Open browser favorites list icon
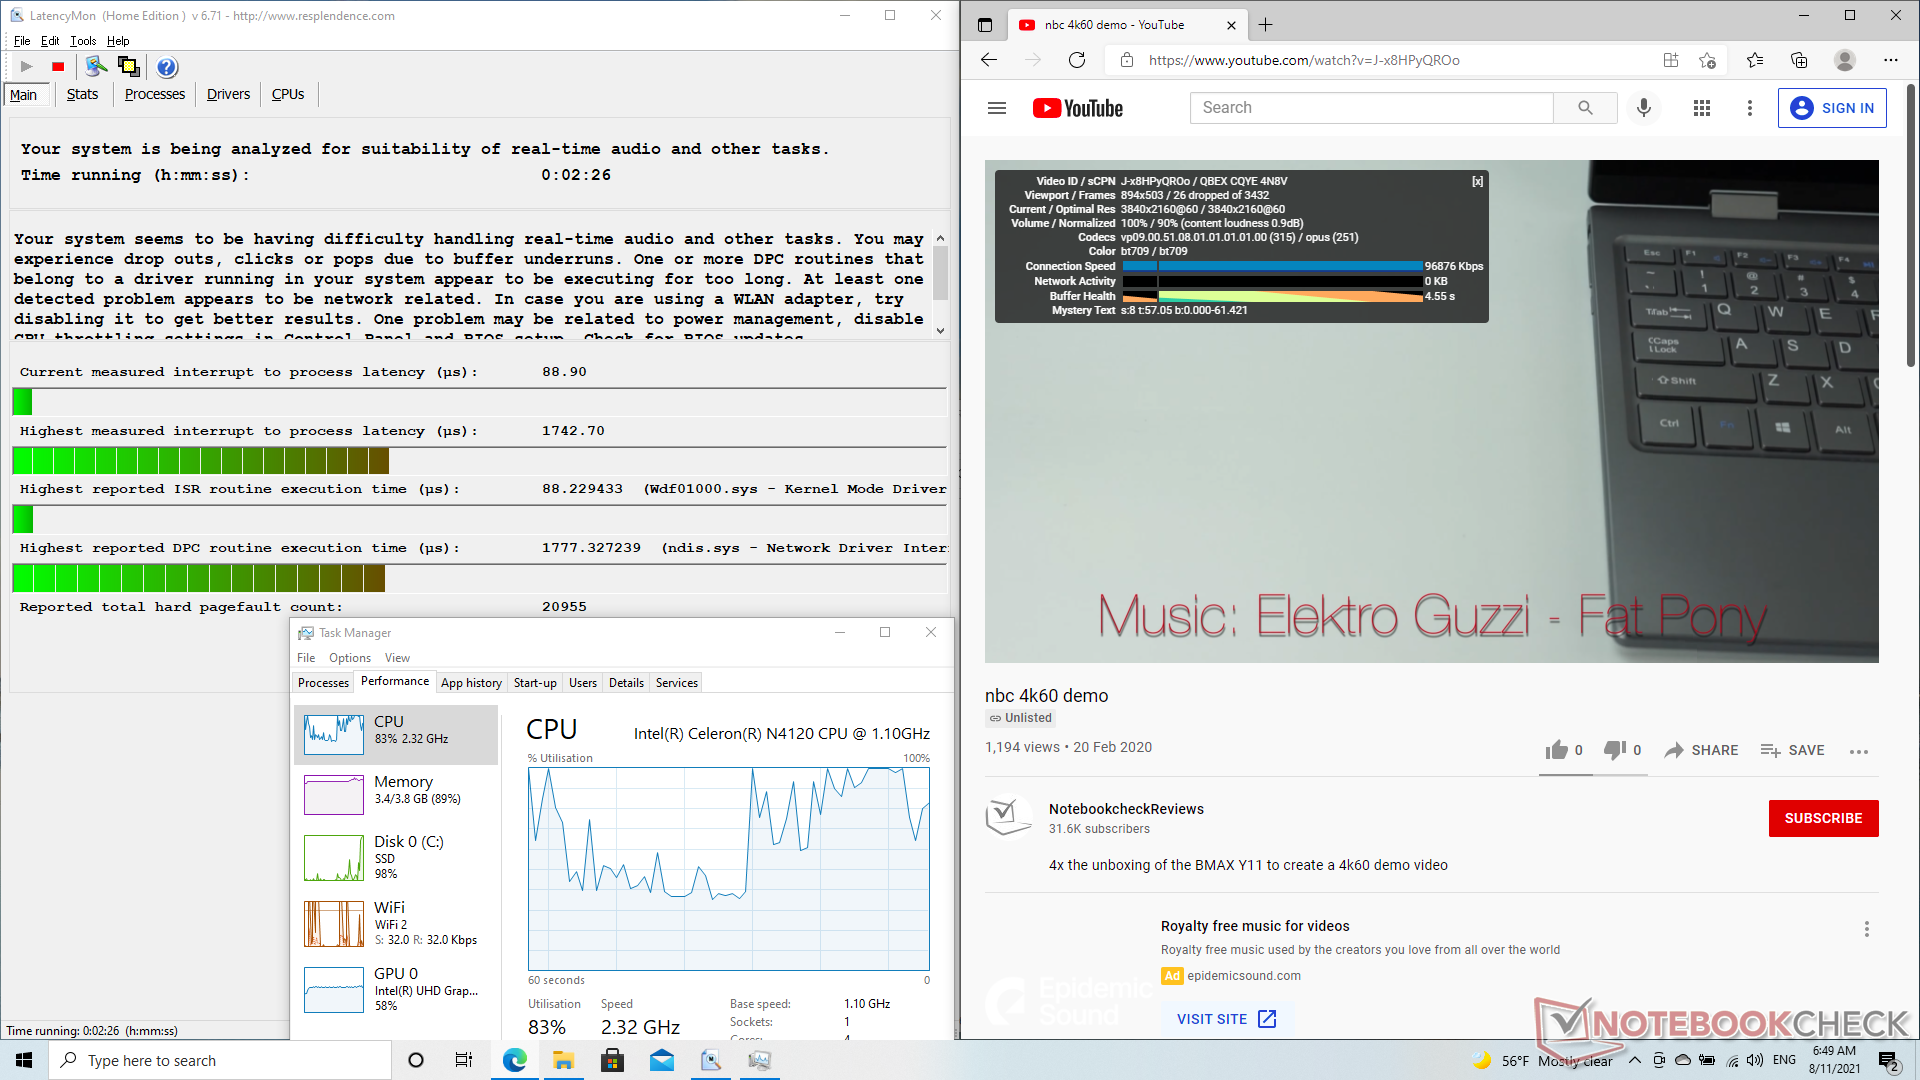This screenshot has height=1080, width=1920. coord(1755,60)
